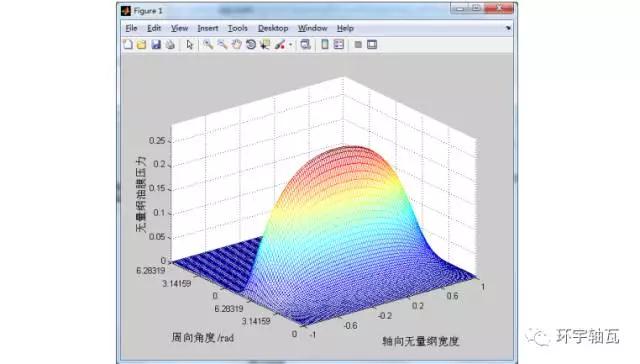This screenshot has width=640, height=364.
Task: Open the Desktop menu
Action: 273,28
